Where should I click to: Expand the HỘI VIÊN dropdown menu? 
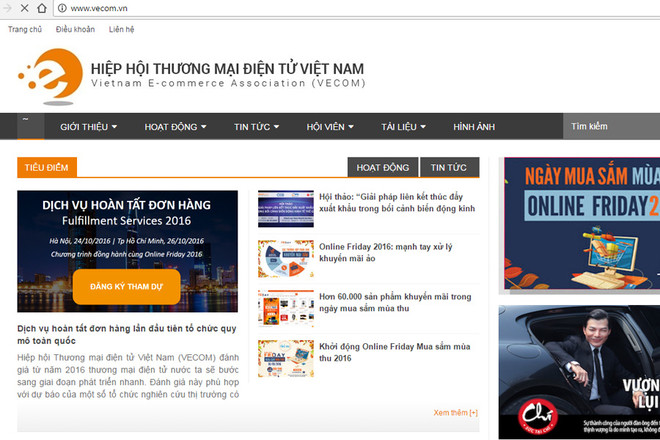point(330,127)
